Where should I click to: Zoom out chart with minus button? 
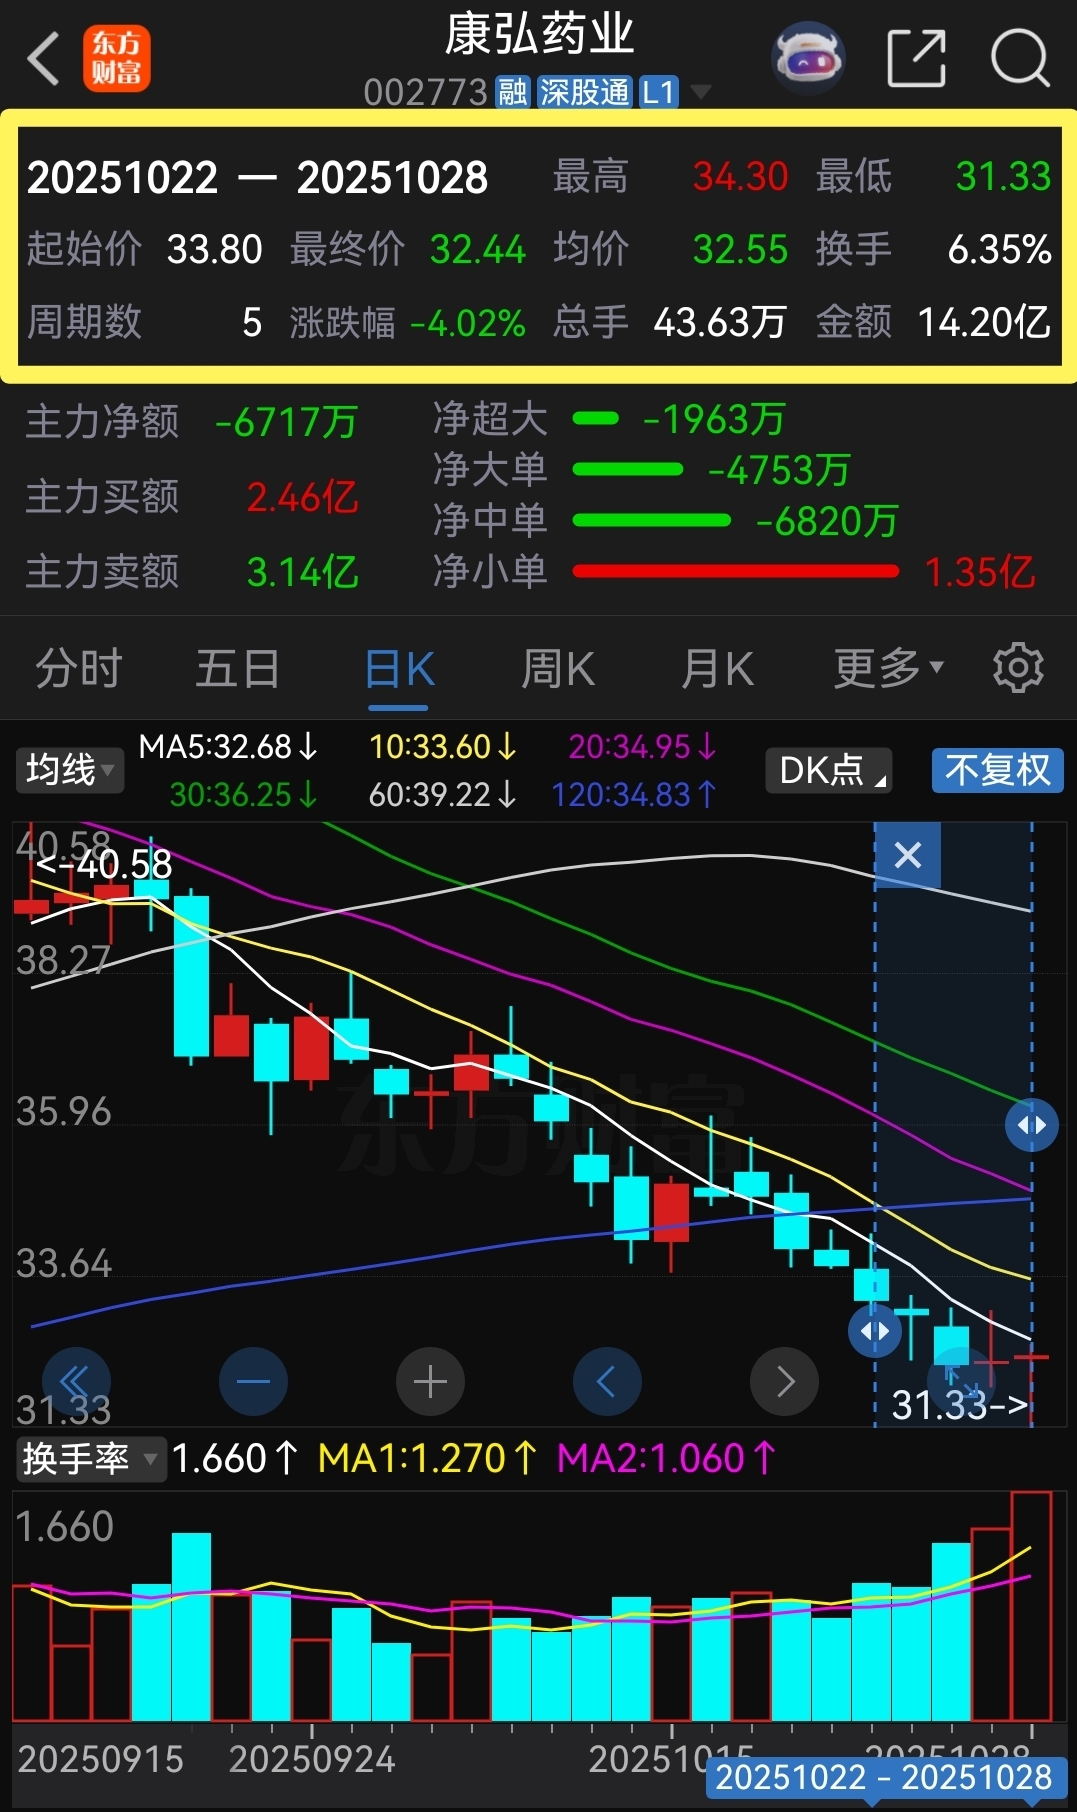253,1382
